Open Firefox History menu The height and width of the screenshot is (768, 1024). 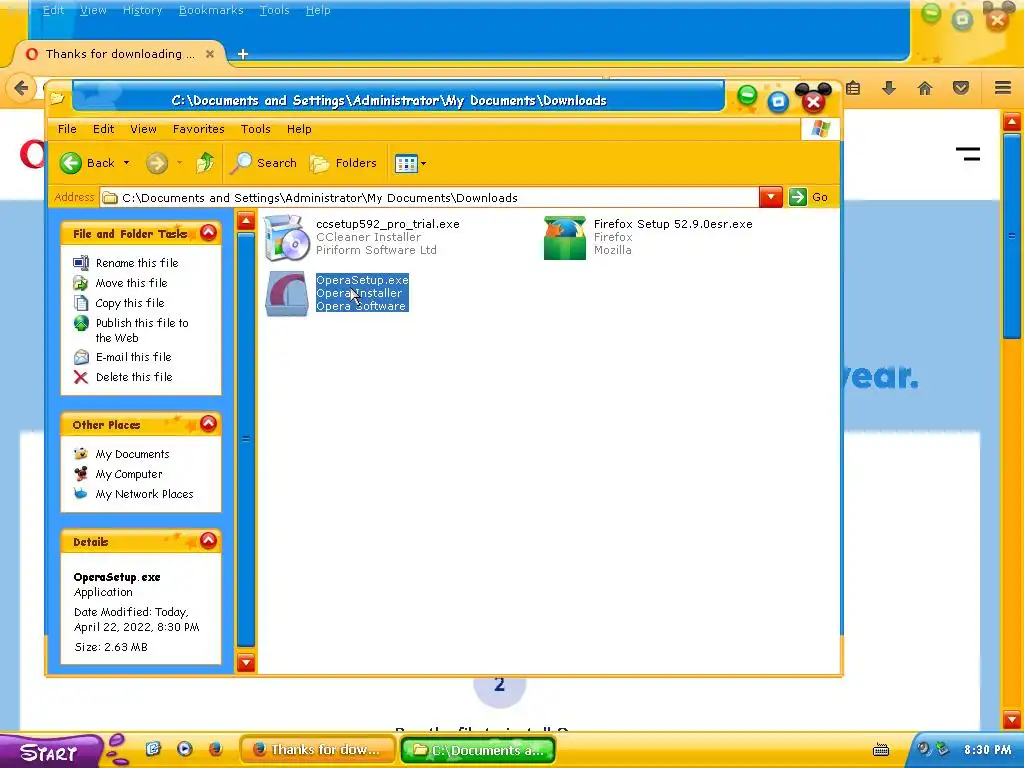point(142,10)
